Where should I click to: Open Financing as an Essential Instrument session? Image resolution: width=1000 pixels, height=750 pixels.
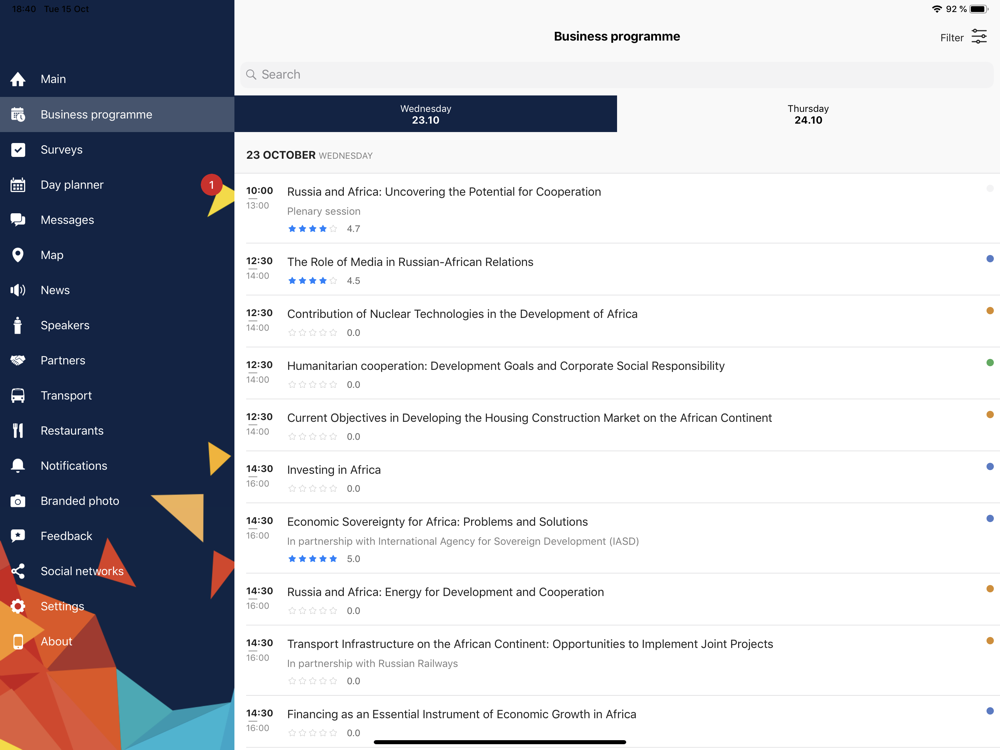617,722
